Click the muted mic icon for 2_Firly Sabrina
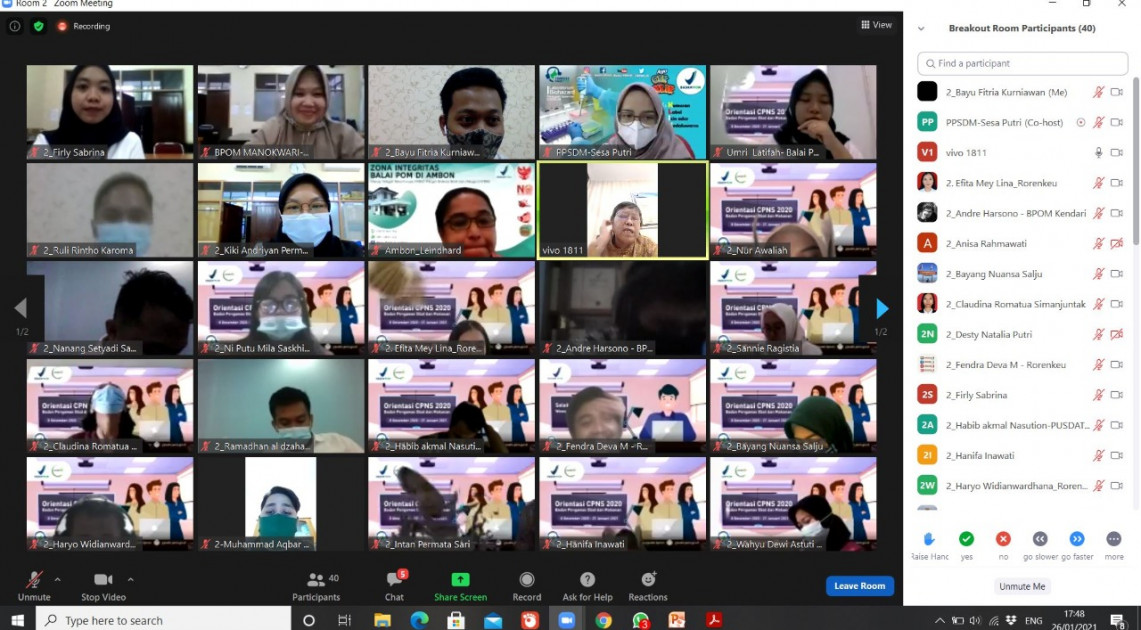1141x630 pixels. point(1099,395)
